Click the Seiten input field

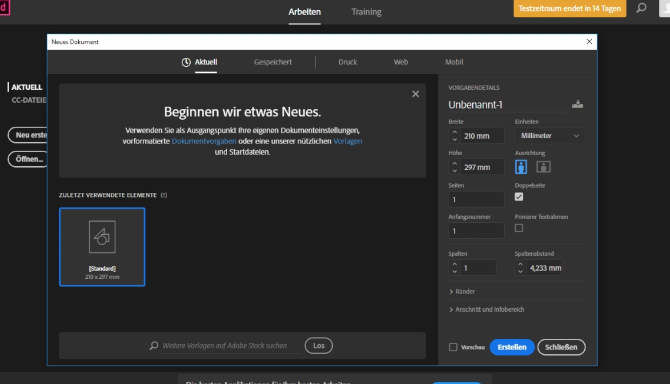click(476, 199)
